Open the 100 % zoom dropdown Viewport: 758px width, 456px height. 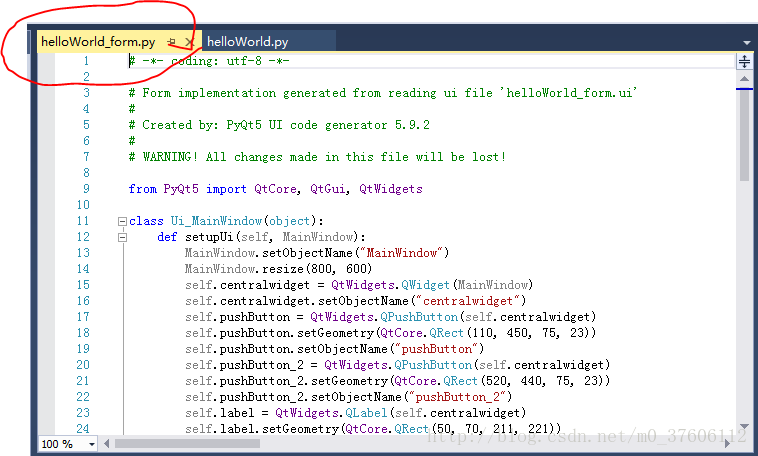pyautogui.click(x=91, y=444)
